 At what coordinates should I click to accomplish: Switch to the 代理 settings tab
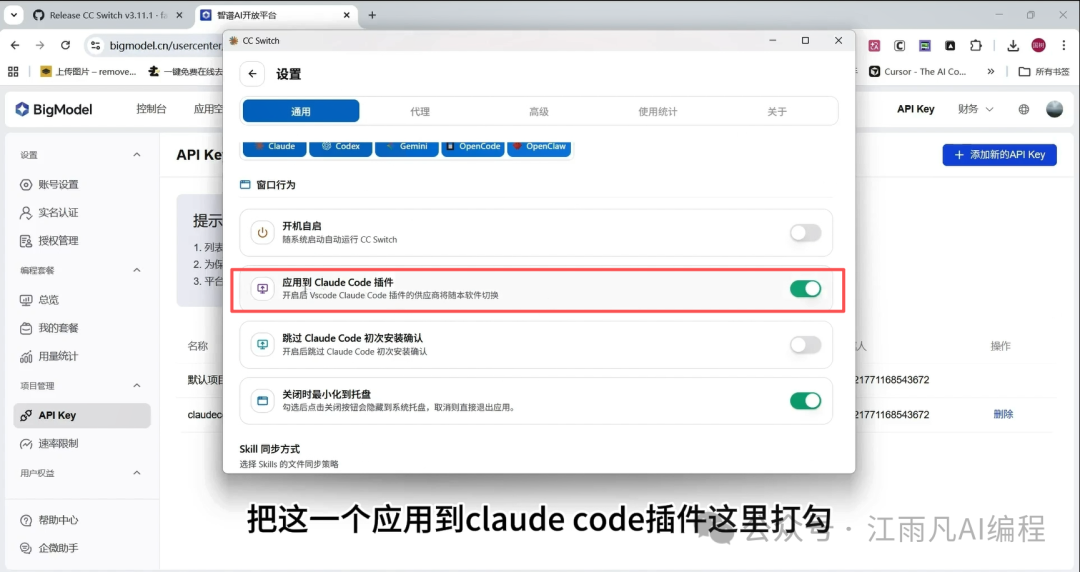tap(419, 111)
